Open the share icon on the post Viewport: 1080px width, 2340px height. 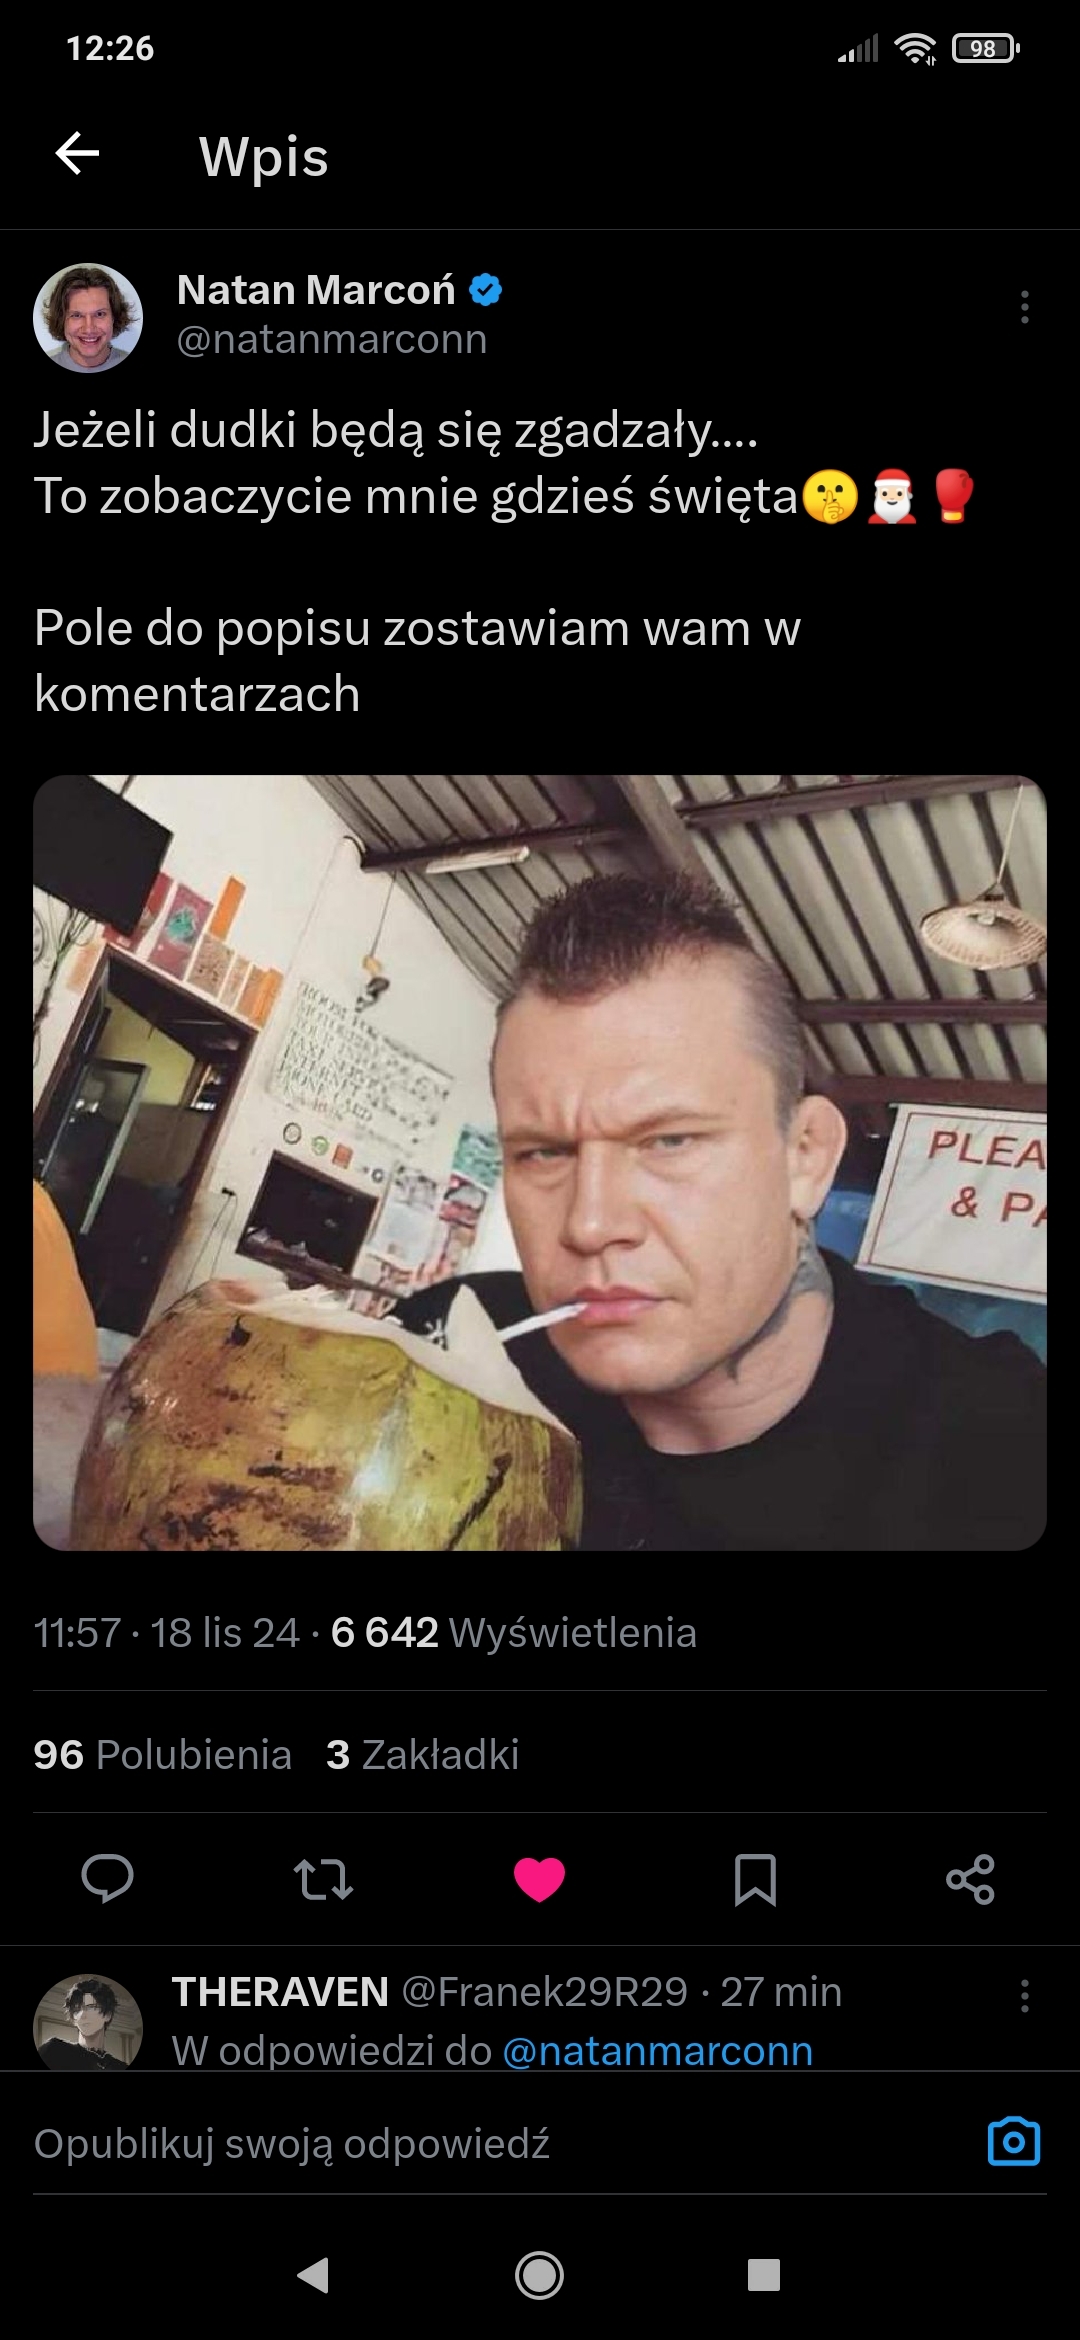pos(971,1879)
